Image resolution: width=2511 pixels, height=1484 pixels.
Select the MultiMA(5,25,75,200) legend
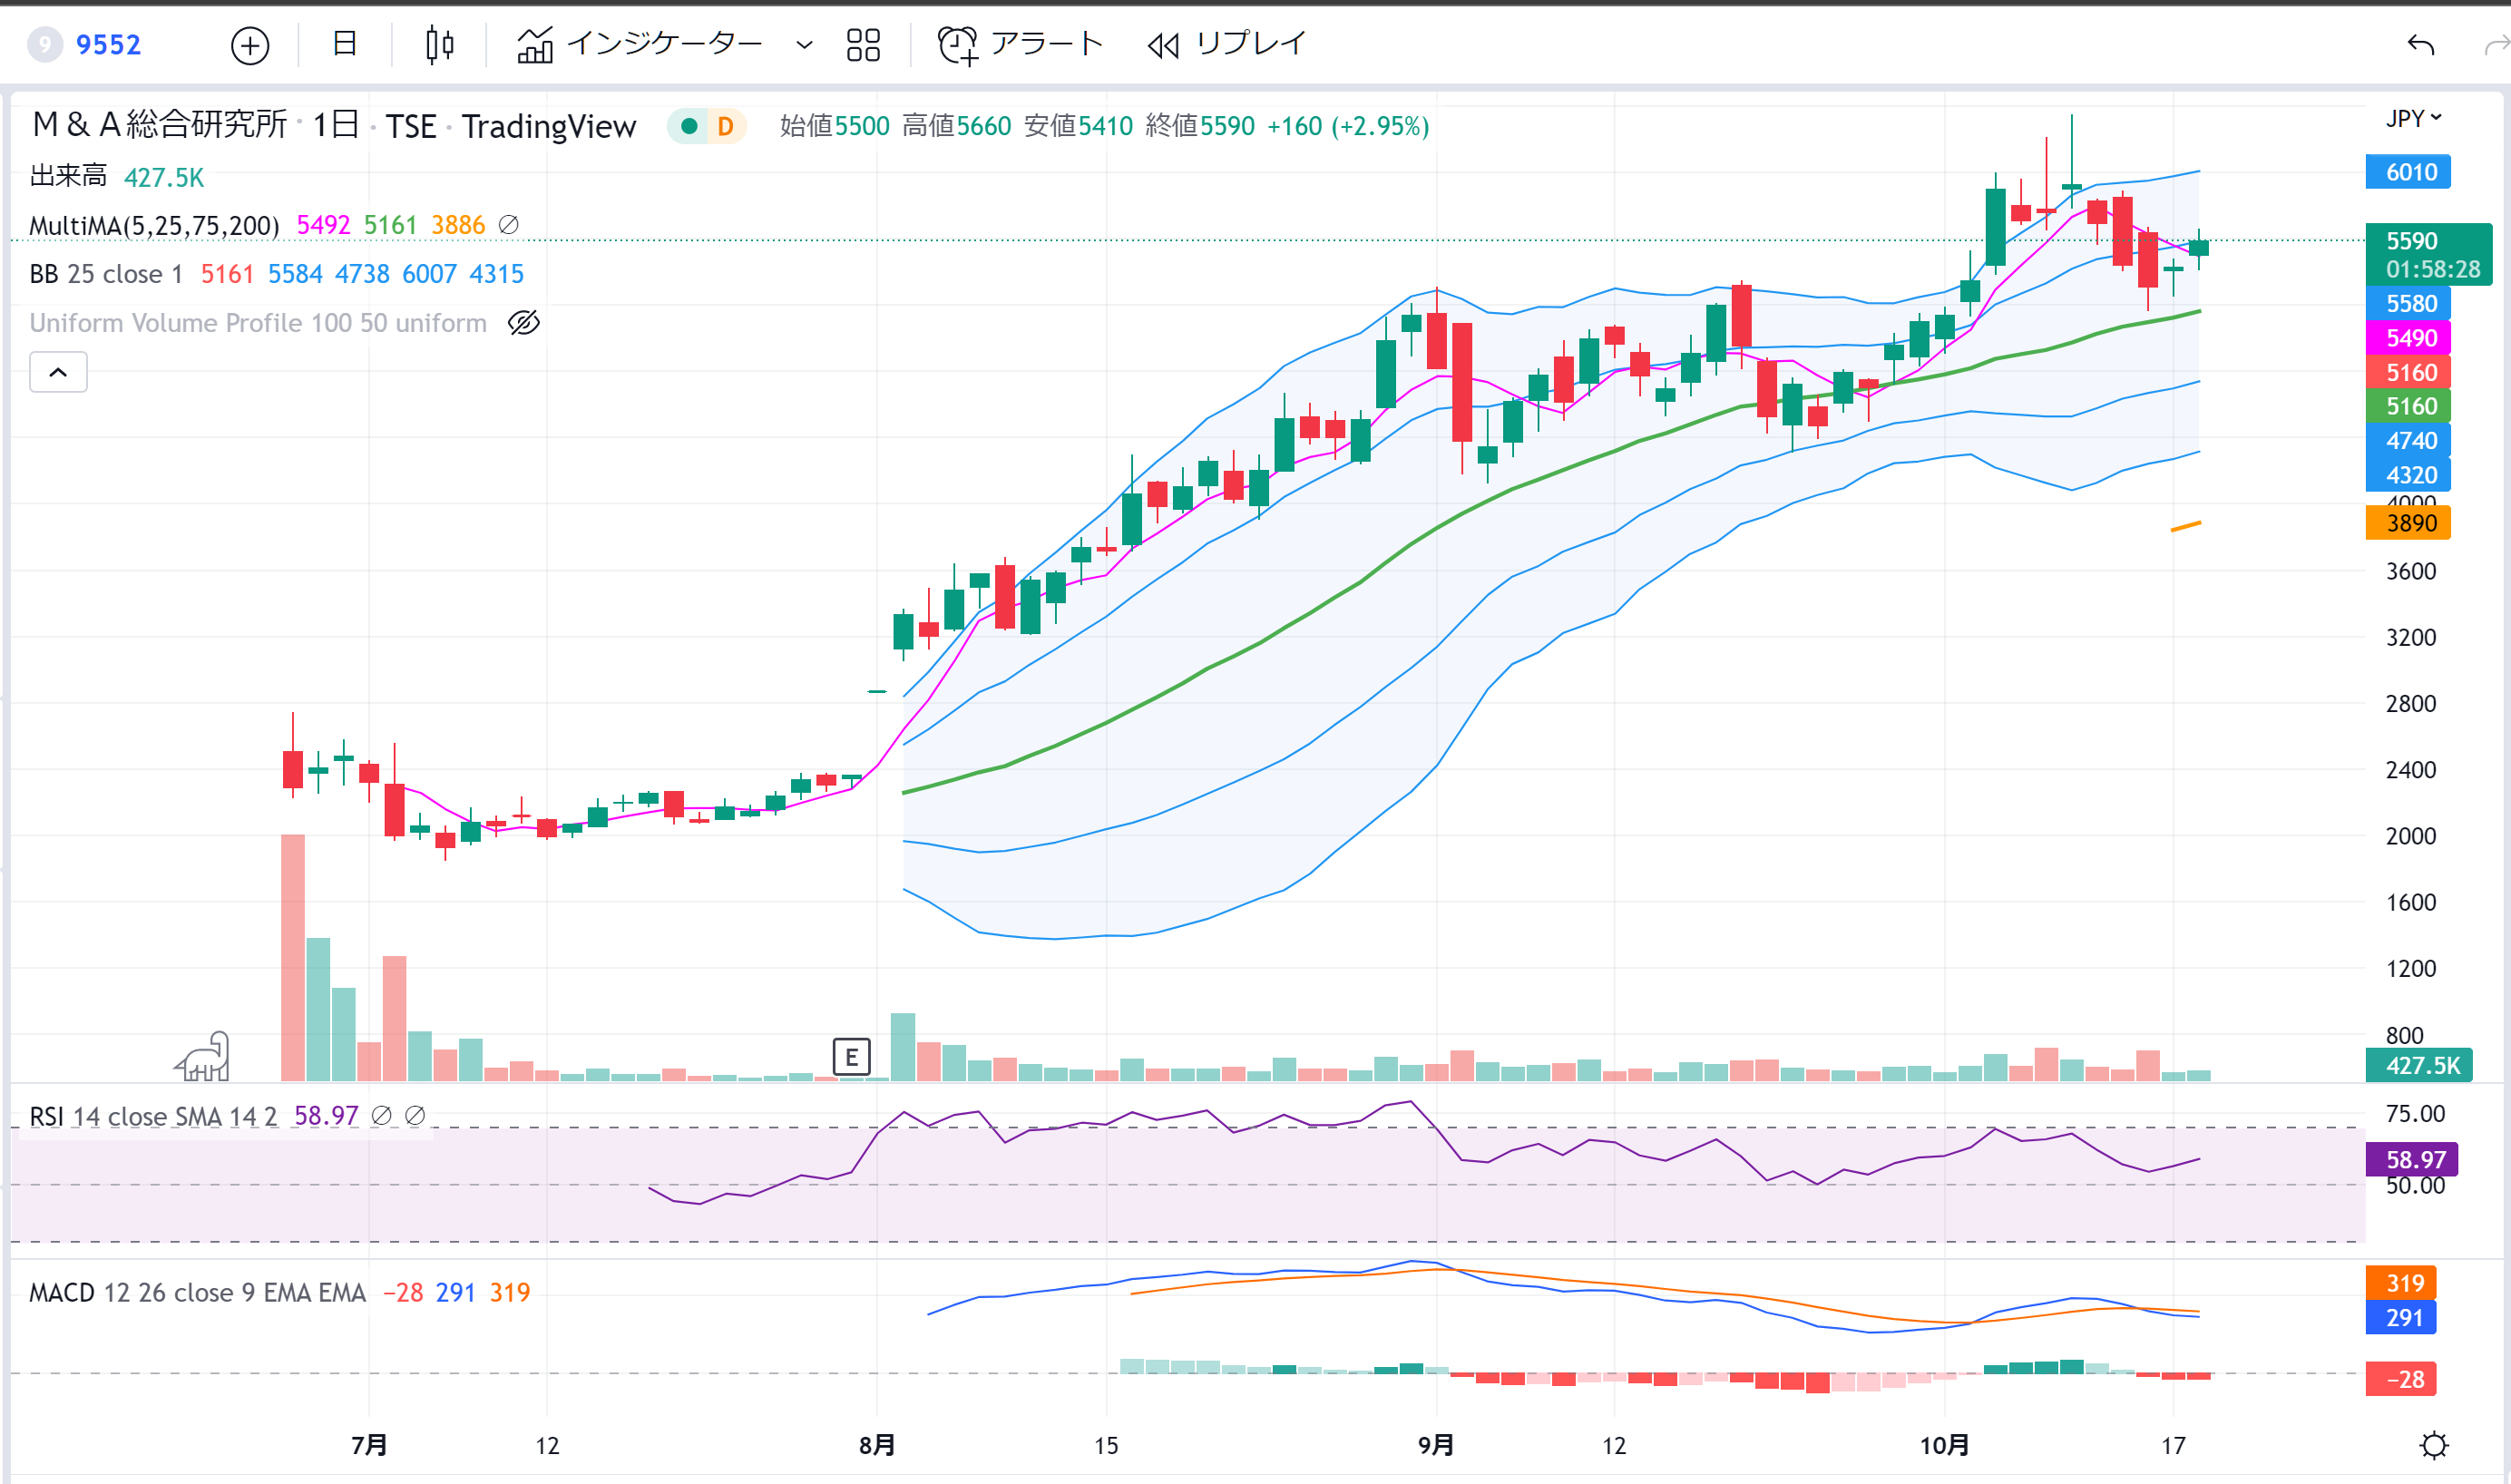pos(154,225)
